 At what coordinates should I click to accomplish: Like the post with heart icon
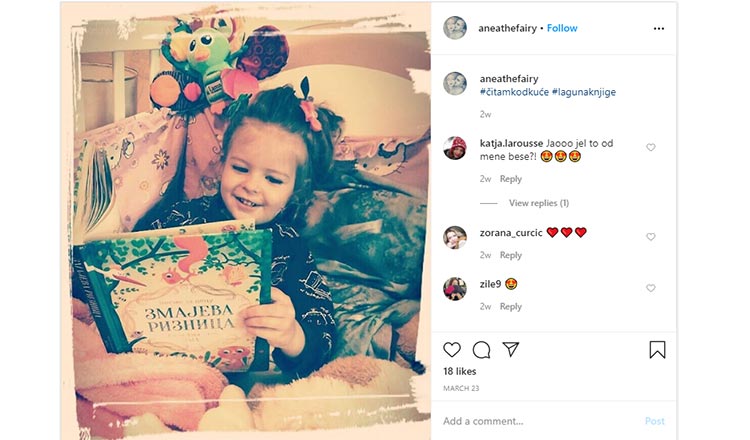[452, 350]
